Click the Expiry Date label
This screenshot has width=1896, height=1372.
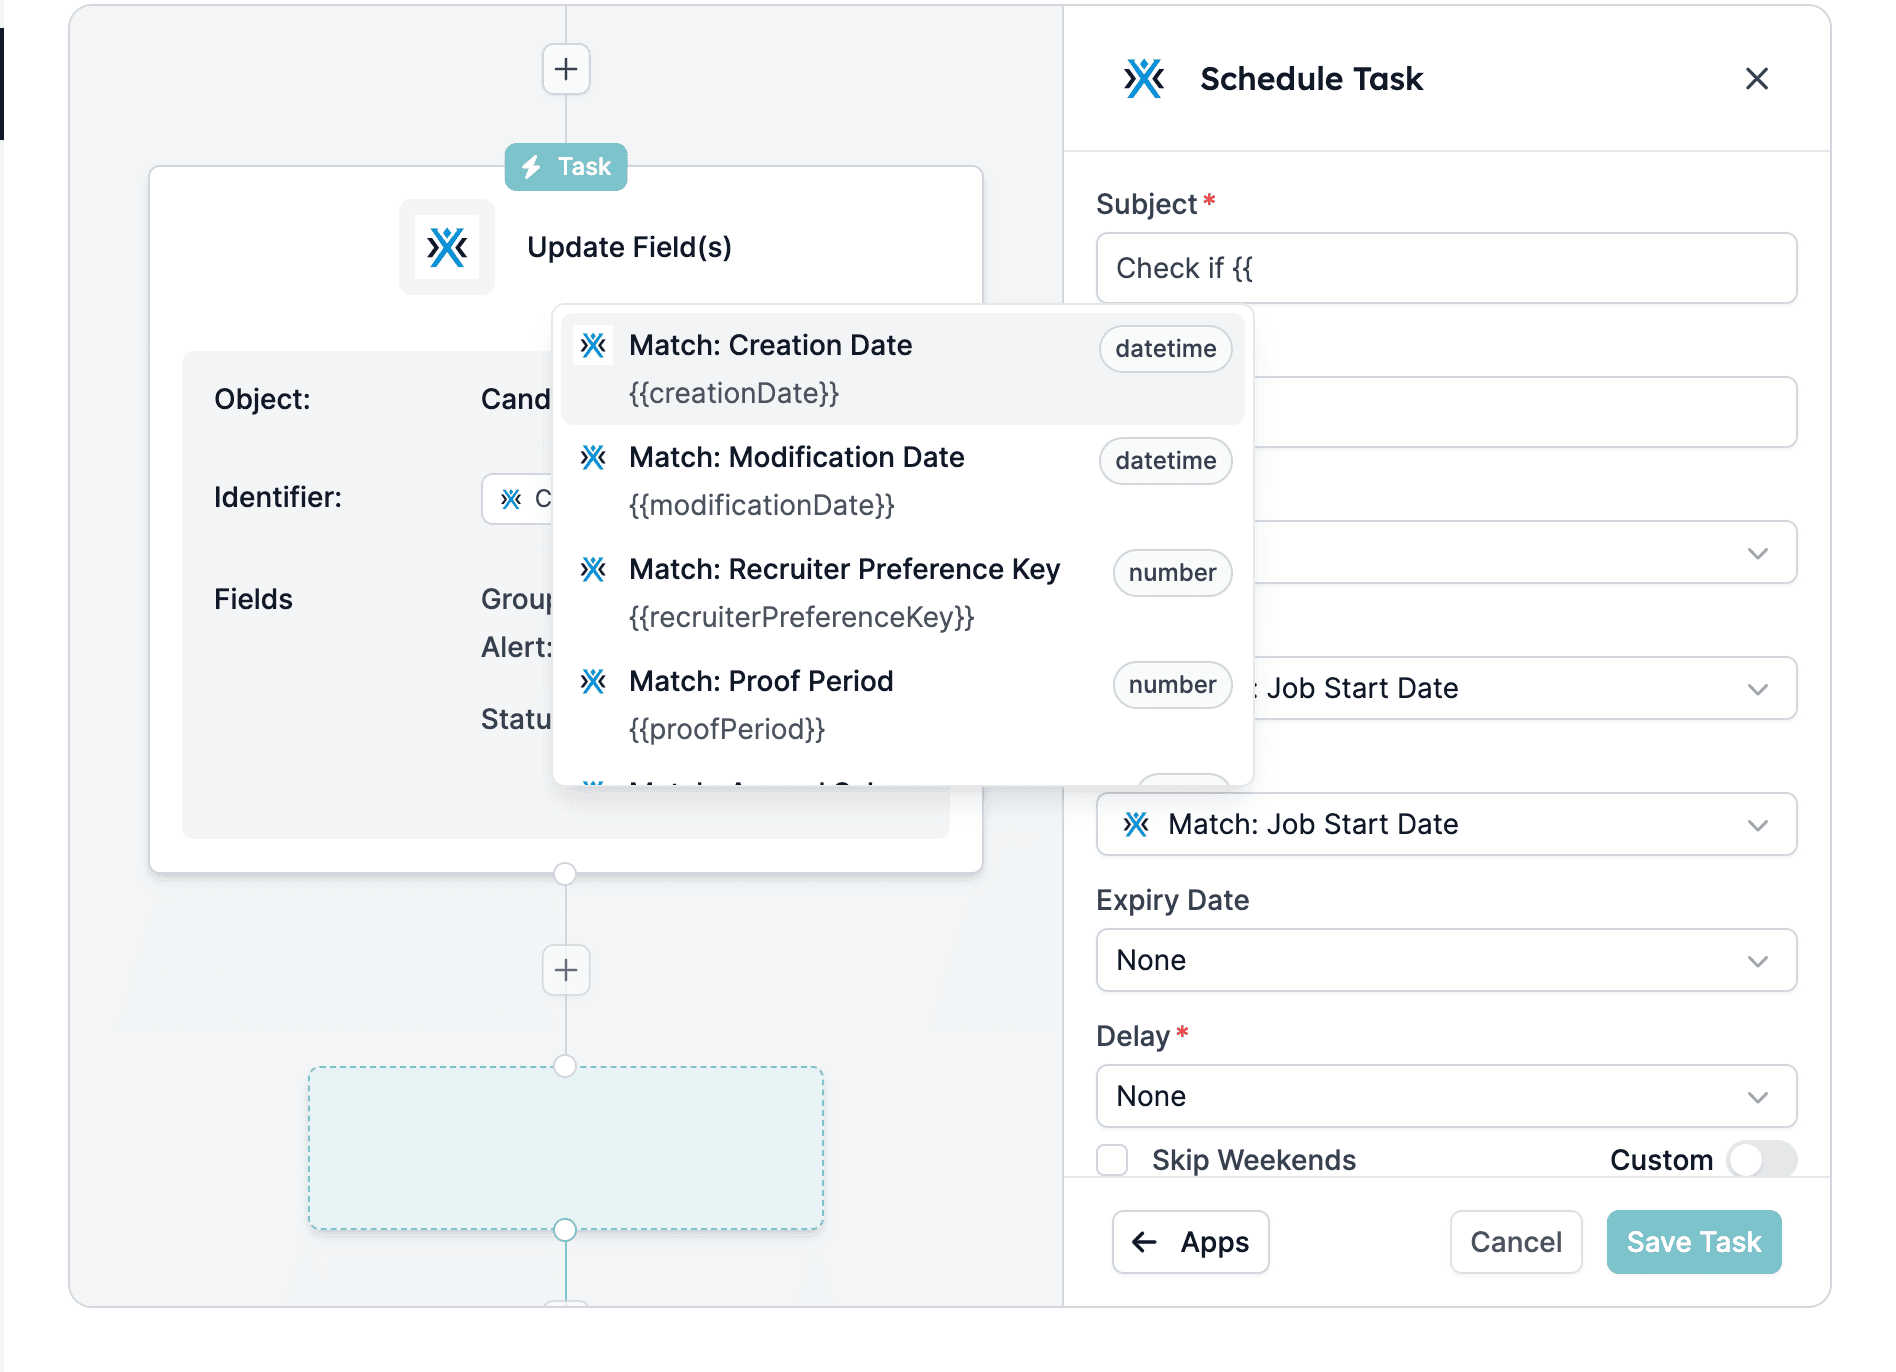1173,900
